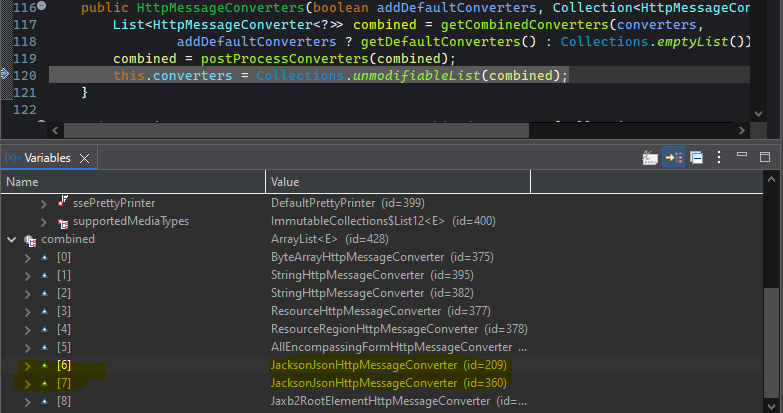Expand the ssePrettyPrinter field
The height and width of the screenshot is (413, 783).
(x=43, y=204)
